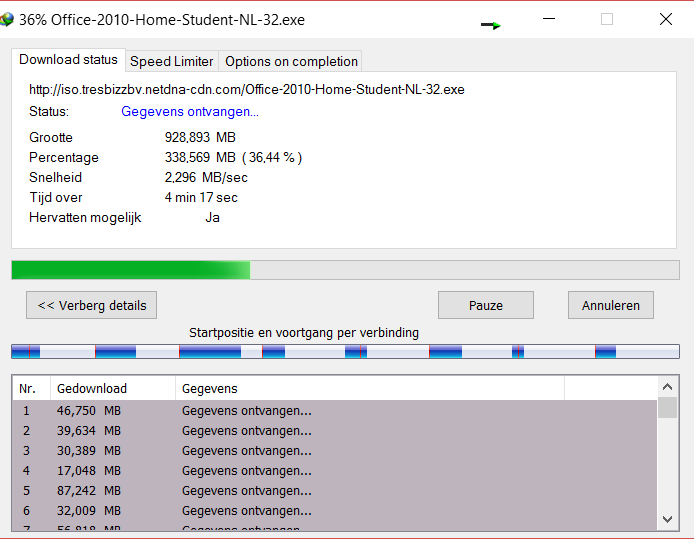Select connection row 1 with 46,750 MB

(x=335, y=411)
